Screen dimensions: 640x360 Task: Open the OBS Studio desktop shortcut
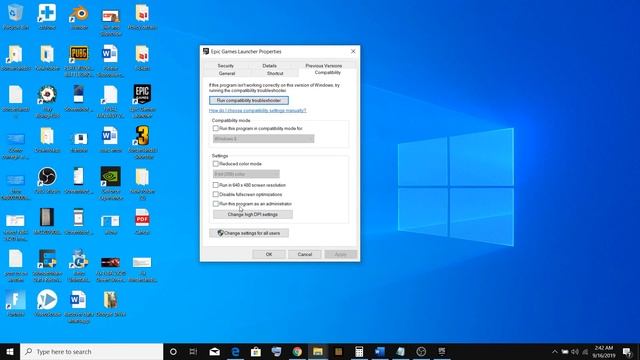click(47, 180)
